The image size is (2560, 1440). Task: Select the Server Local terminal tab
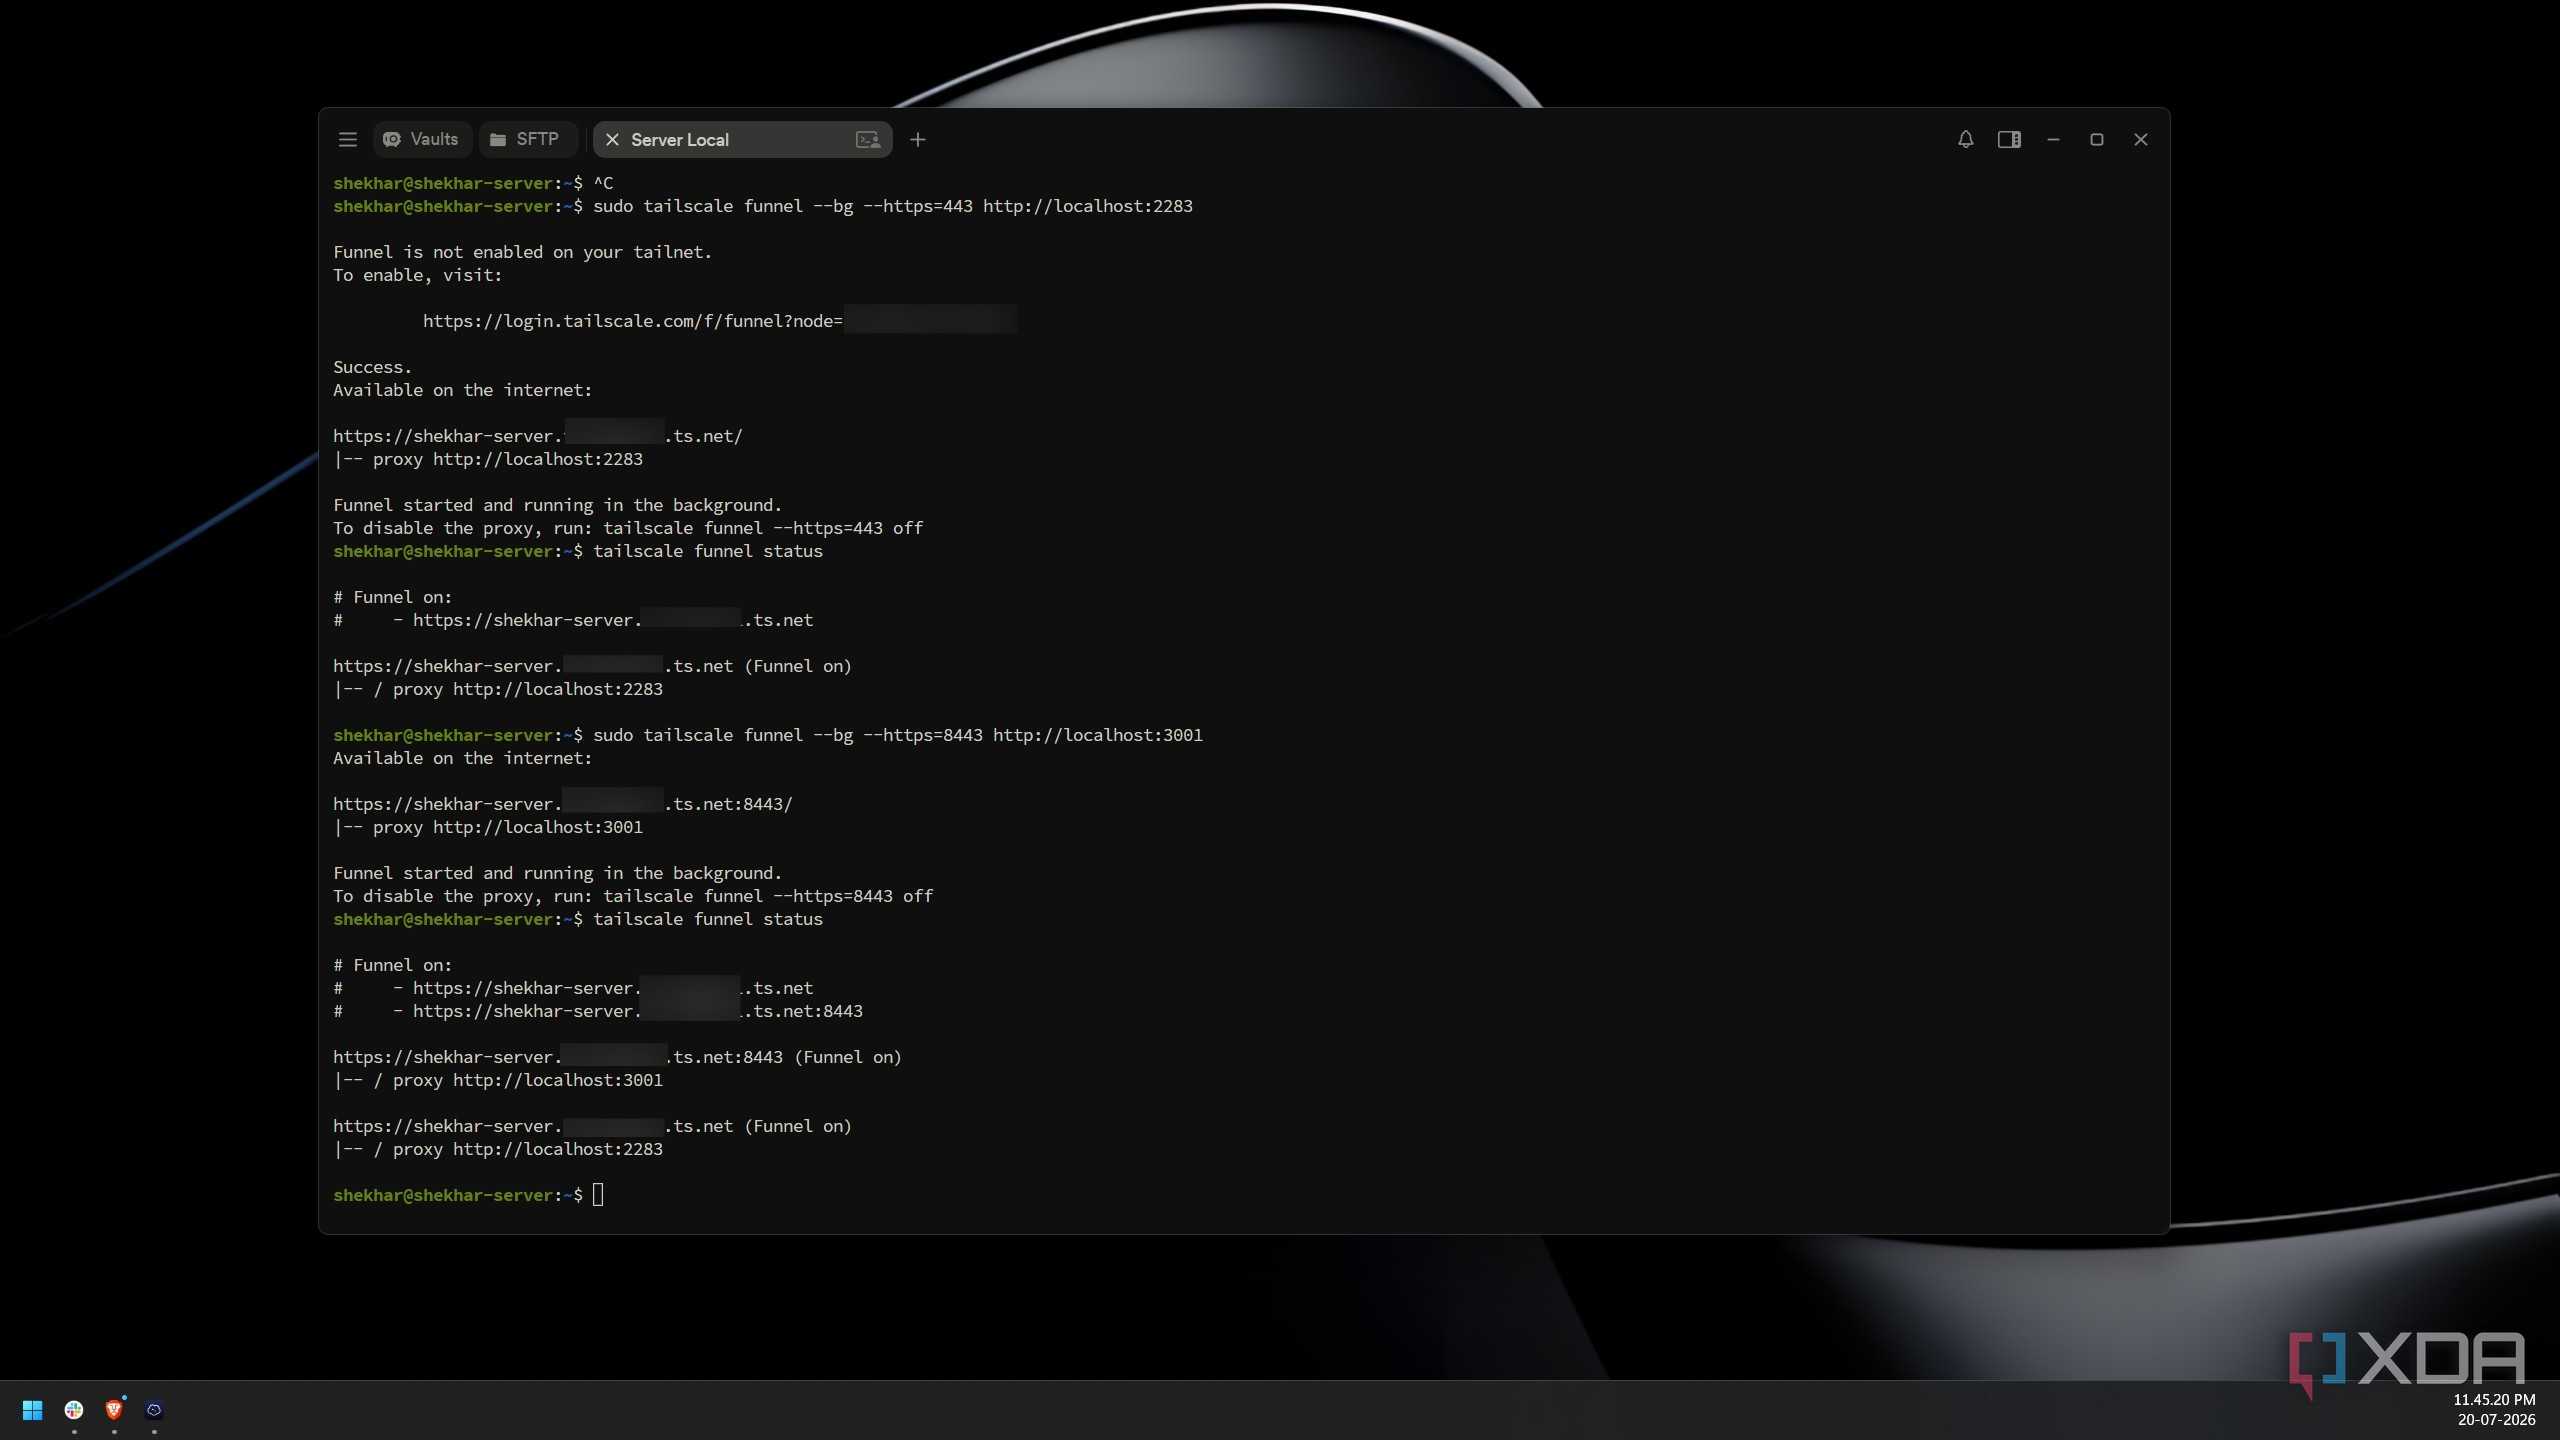coord(742,140)
